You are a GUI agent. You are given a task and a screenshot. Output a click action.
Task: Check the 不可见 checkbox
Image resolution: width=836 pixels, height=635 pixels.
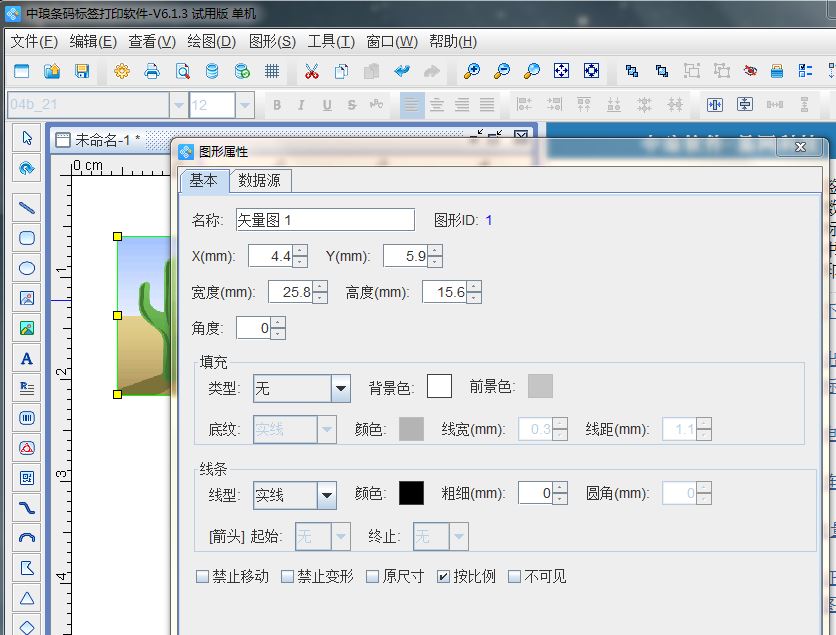point(512,576)
